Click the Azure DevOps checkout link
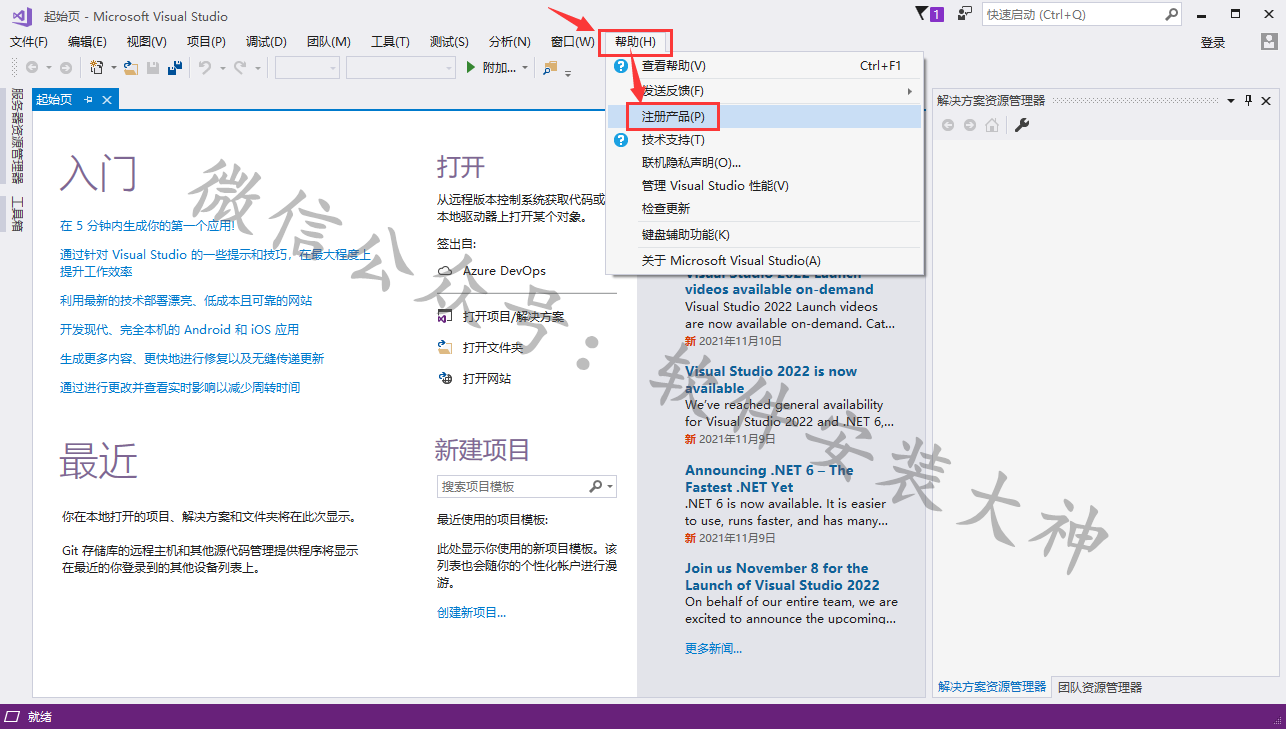 pyautogui.click(x=504, y=271)
